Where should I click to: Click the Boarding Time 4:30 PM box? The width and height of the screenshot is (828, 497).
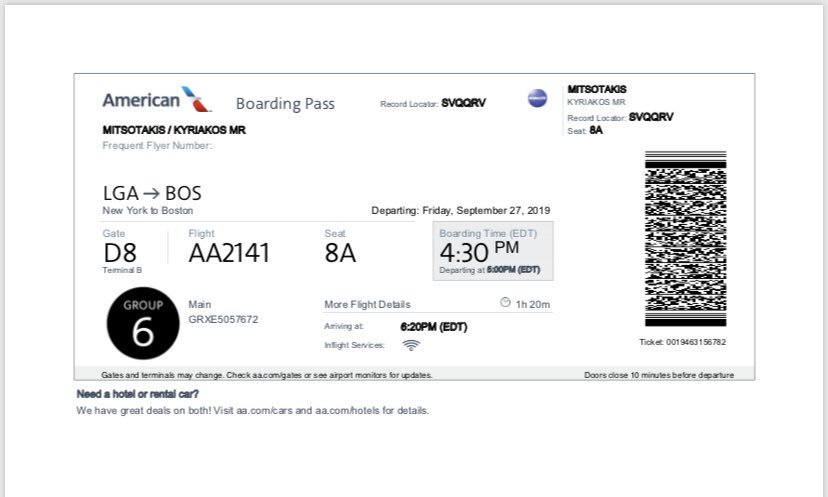click(x=495, y=250)
